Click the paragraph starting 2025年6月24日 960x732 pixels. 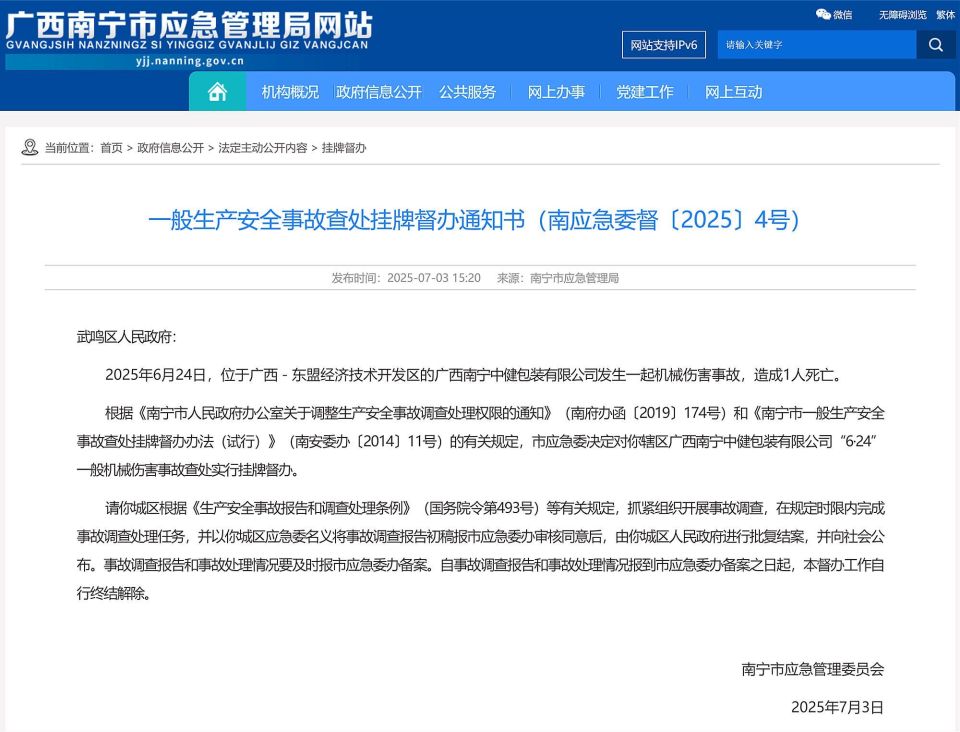point(475,375)
